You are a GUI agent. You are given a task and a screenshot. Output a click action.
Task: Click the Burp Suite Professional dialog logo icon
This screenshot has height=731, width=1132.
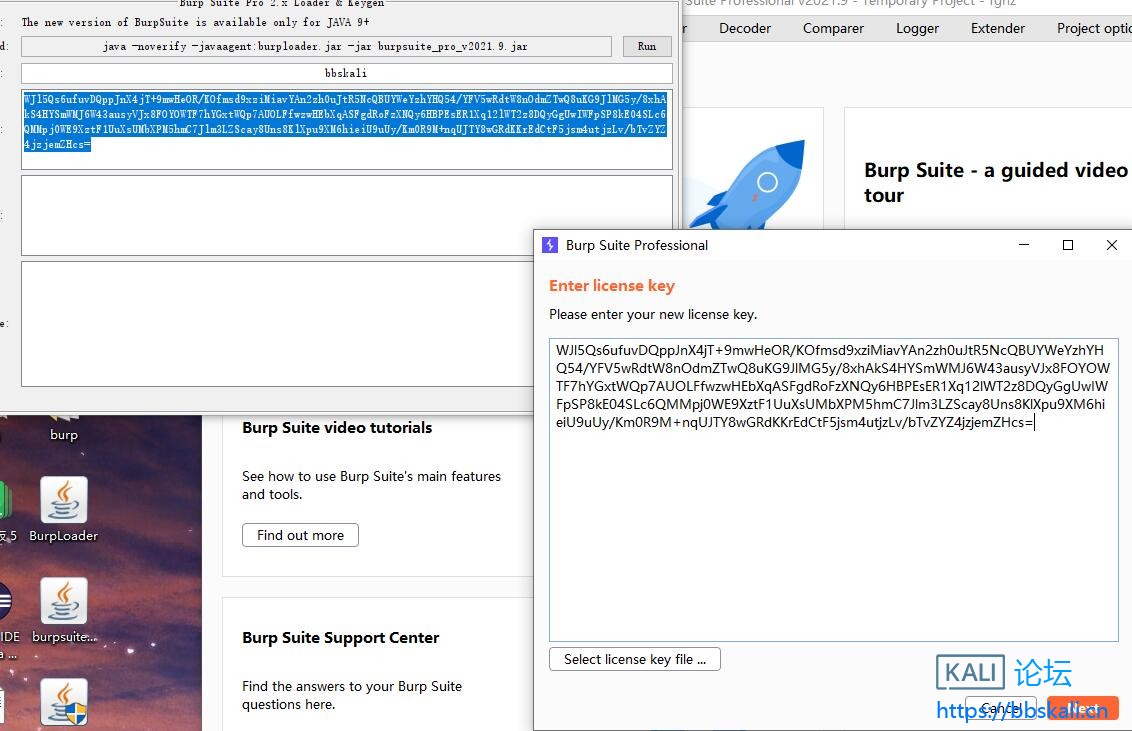click(550, 245)
